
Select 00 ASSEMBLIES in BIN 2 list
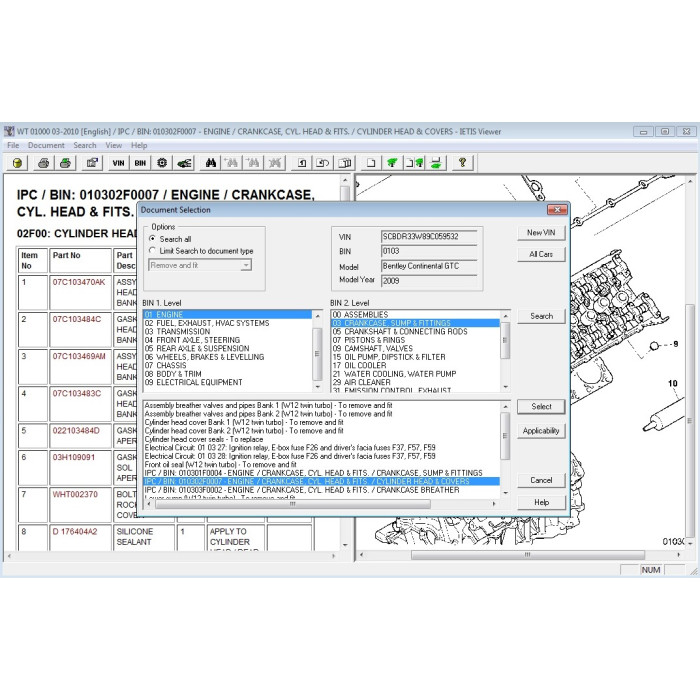tap(416, 315)
